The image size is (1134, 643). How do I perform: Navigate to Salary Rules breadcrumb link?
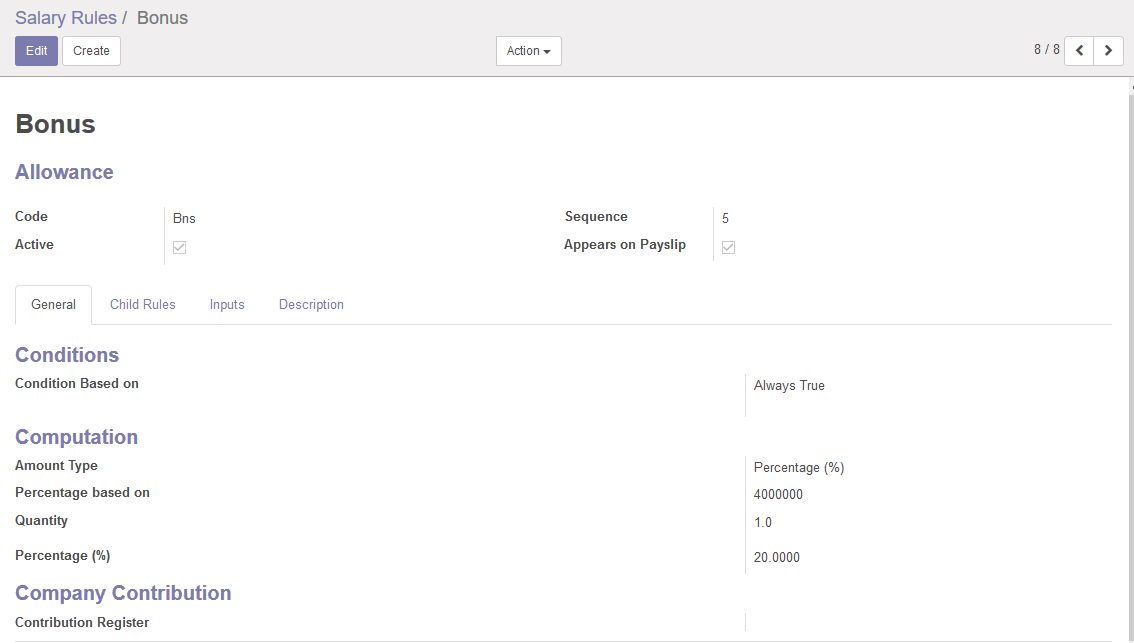(65, 18)
